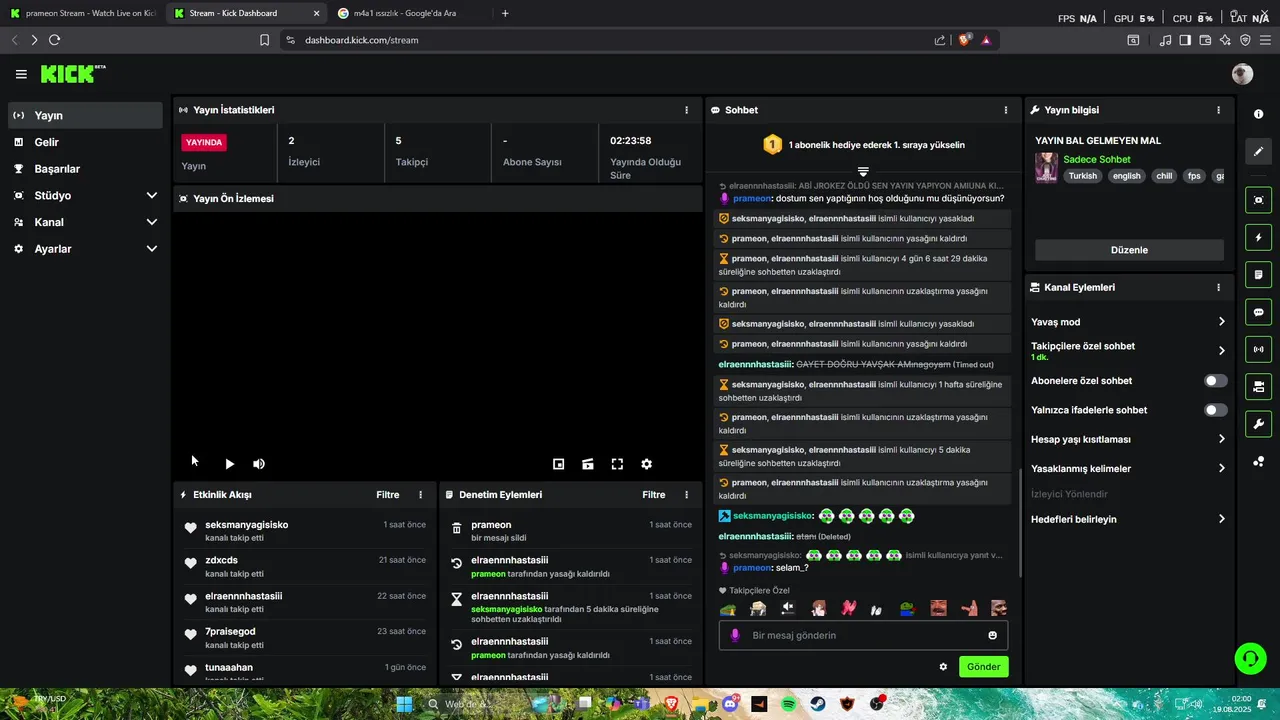Open Hesap yaşı kısıtlaması options
1280x720 pixels.
click(x=1129, y=439)
